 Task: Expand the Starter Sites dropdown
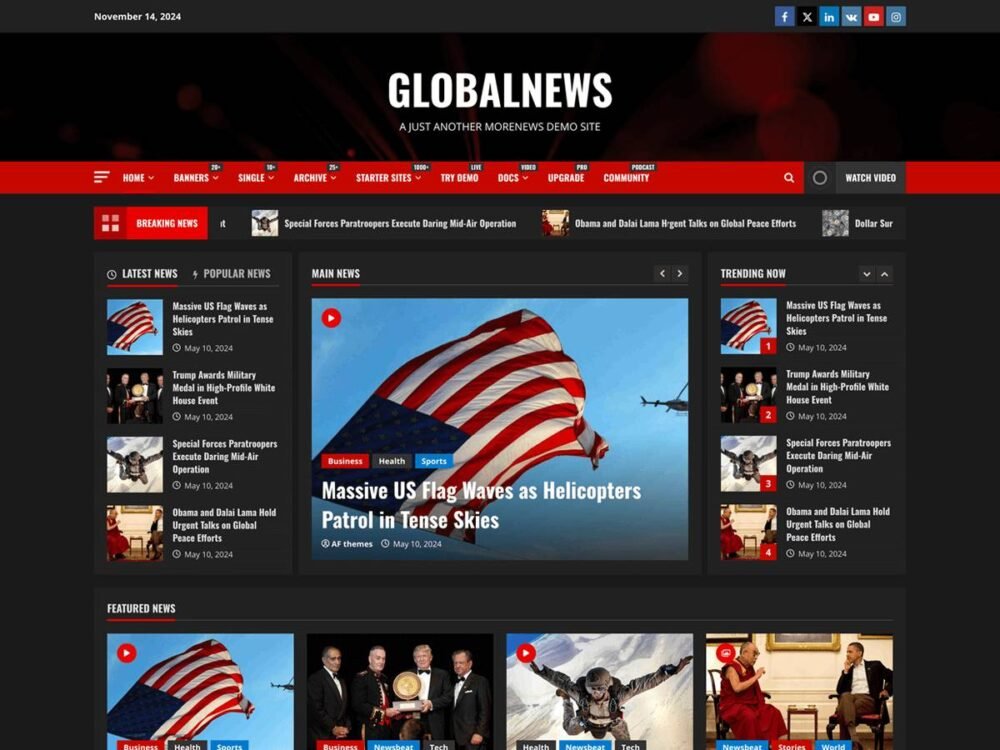pos(388,178)
